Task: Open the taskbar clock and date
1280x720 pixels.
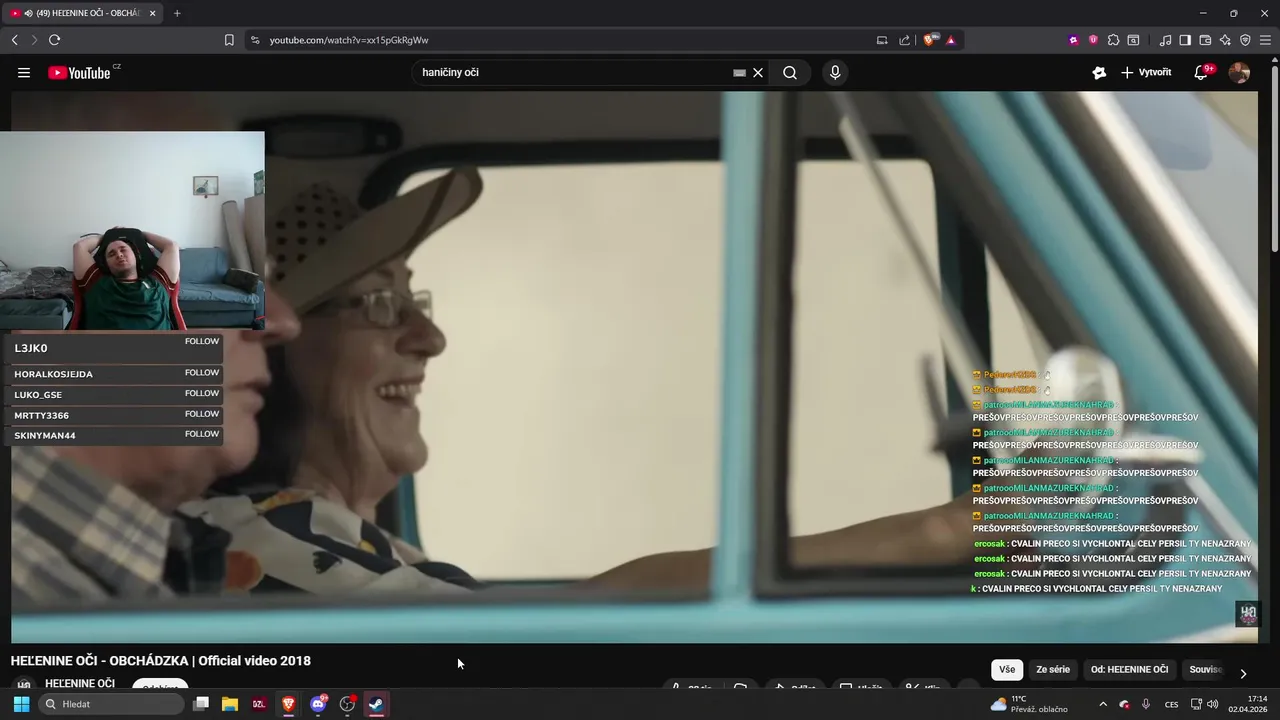Action: [1248, 704]
